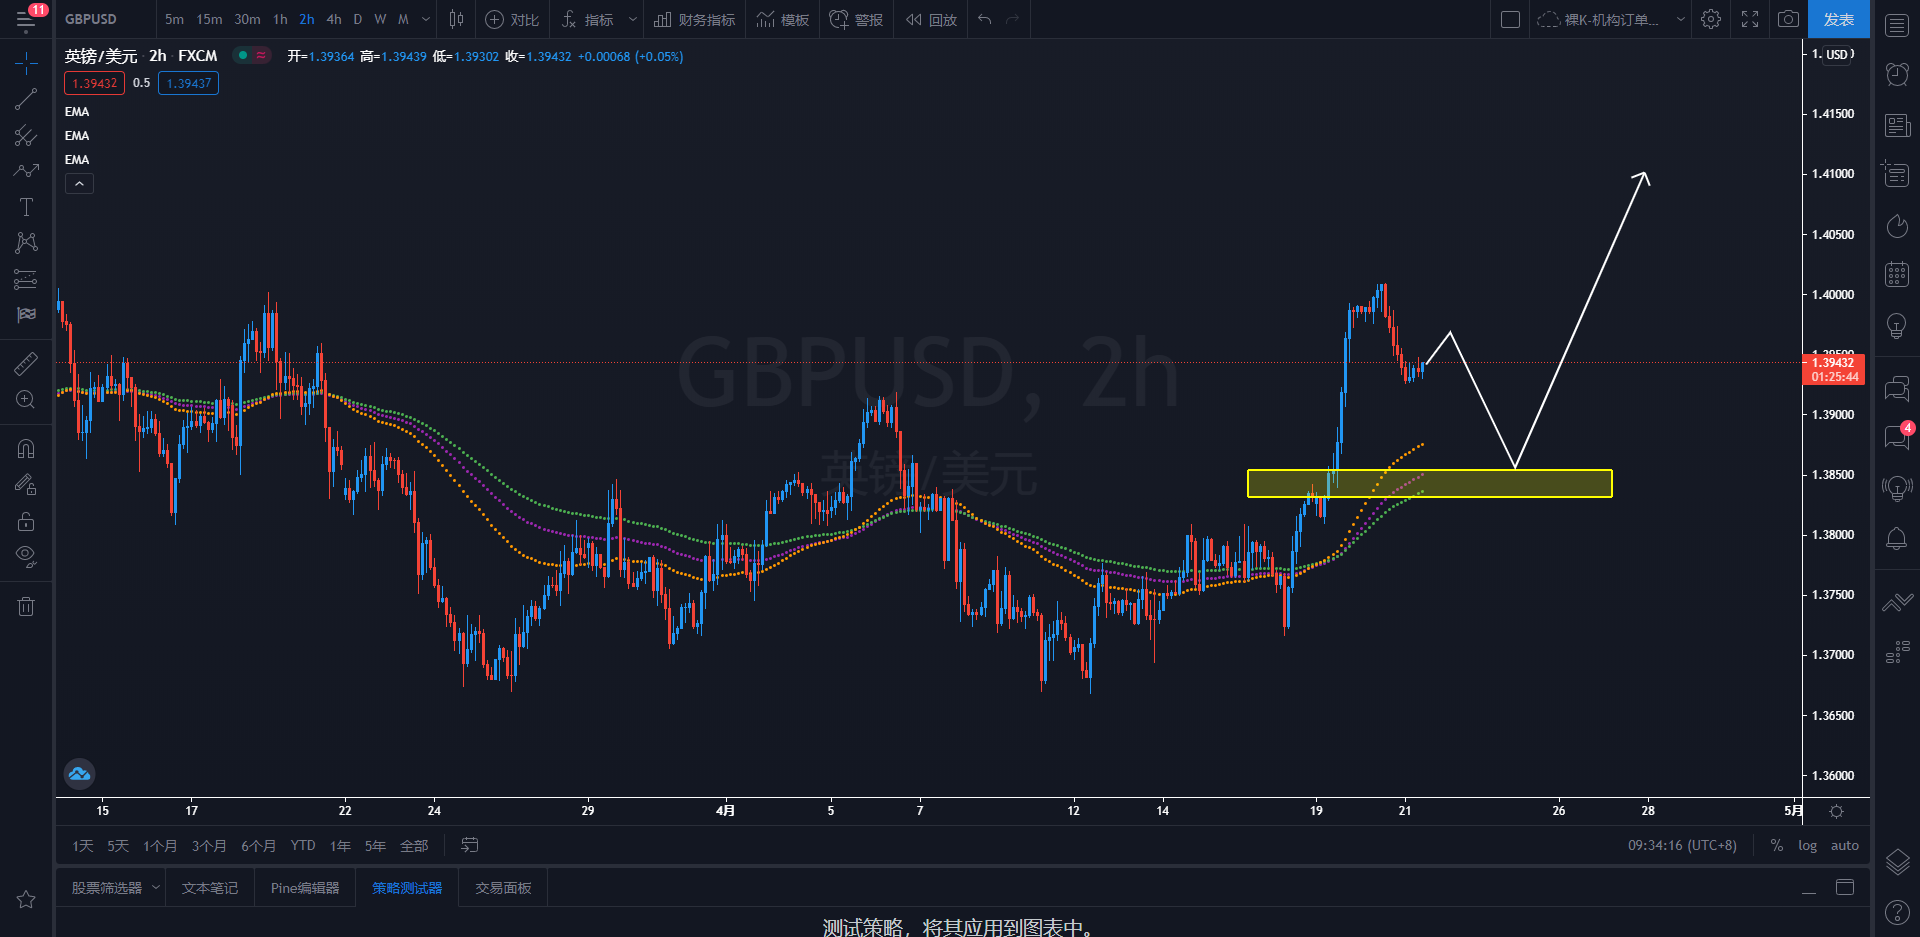Open chart settings gear icon
Screen dimensions: 1920x937
(x=1711, y=19)
